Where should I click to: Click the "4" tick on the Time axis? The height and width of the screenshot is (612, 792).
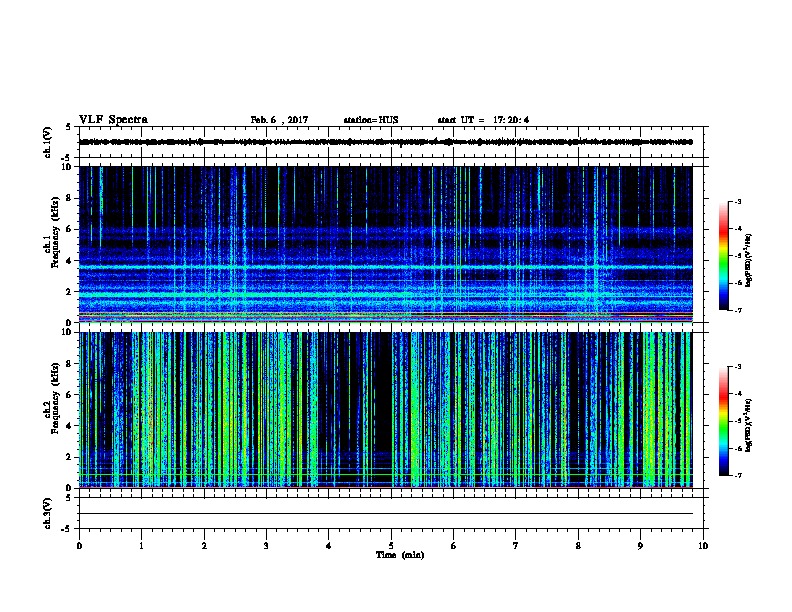click(x=329, y=546)
